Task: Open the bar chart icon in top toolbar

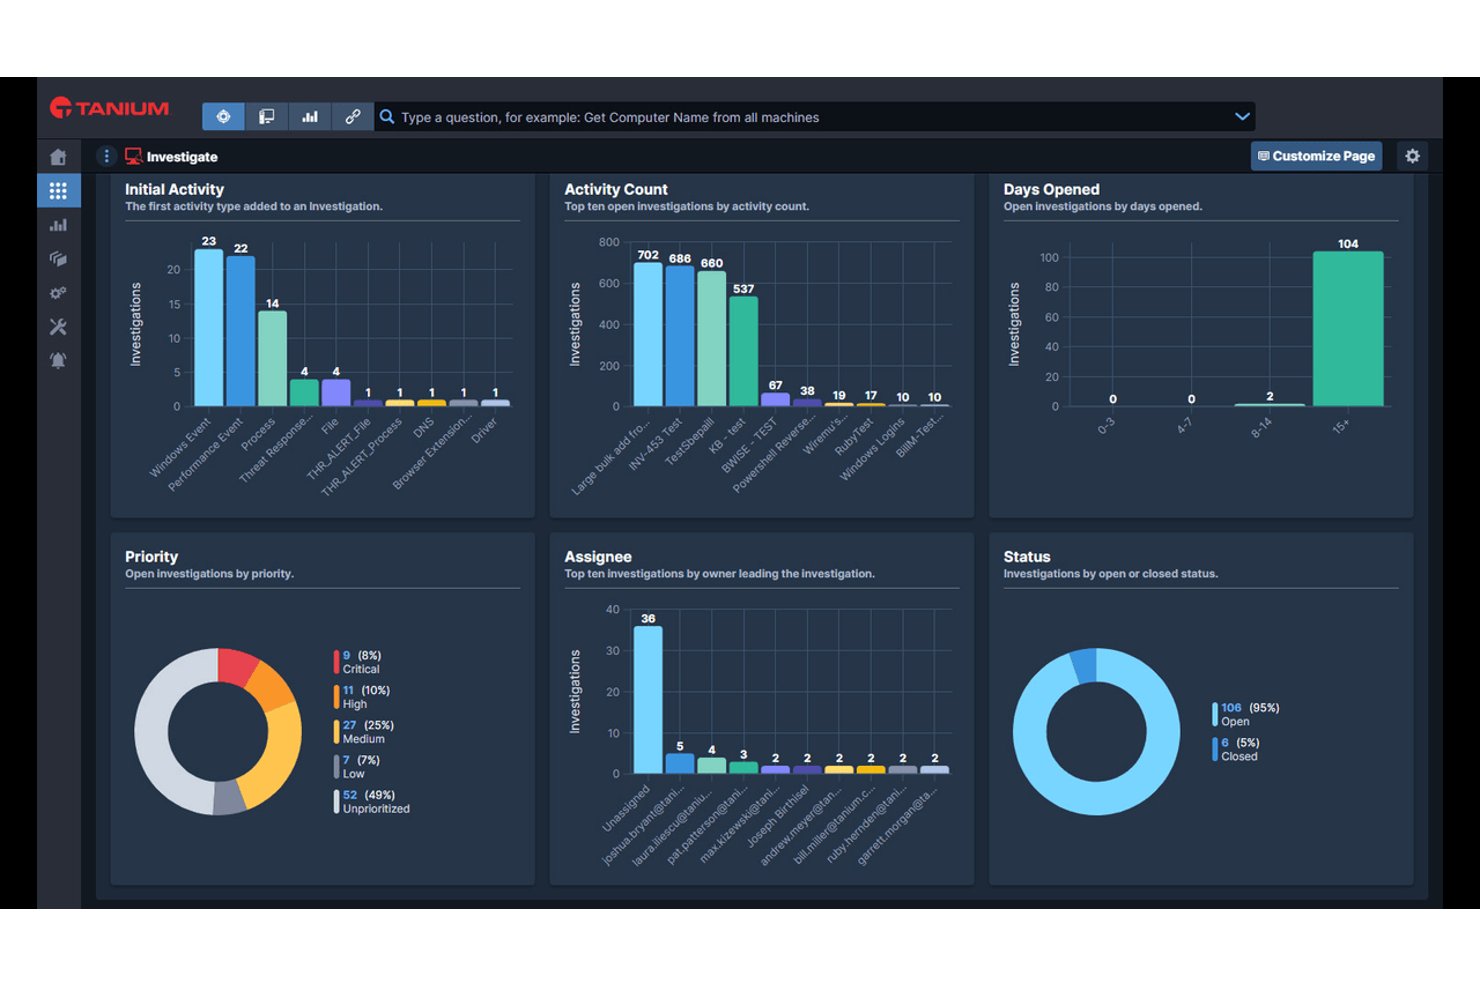Action: click(310, 117)
